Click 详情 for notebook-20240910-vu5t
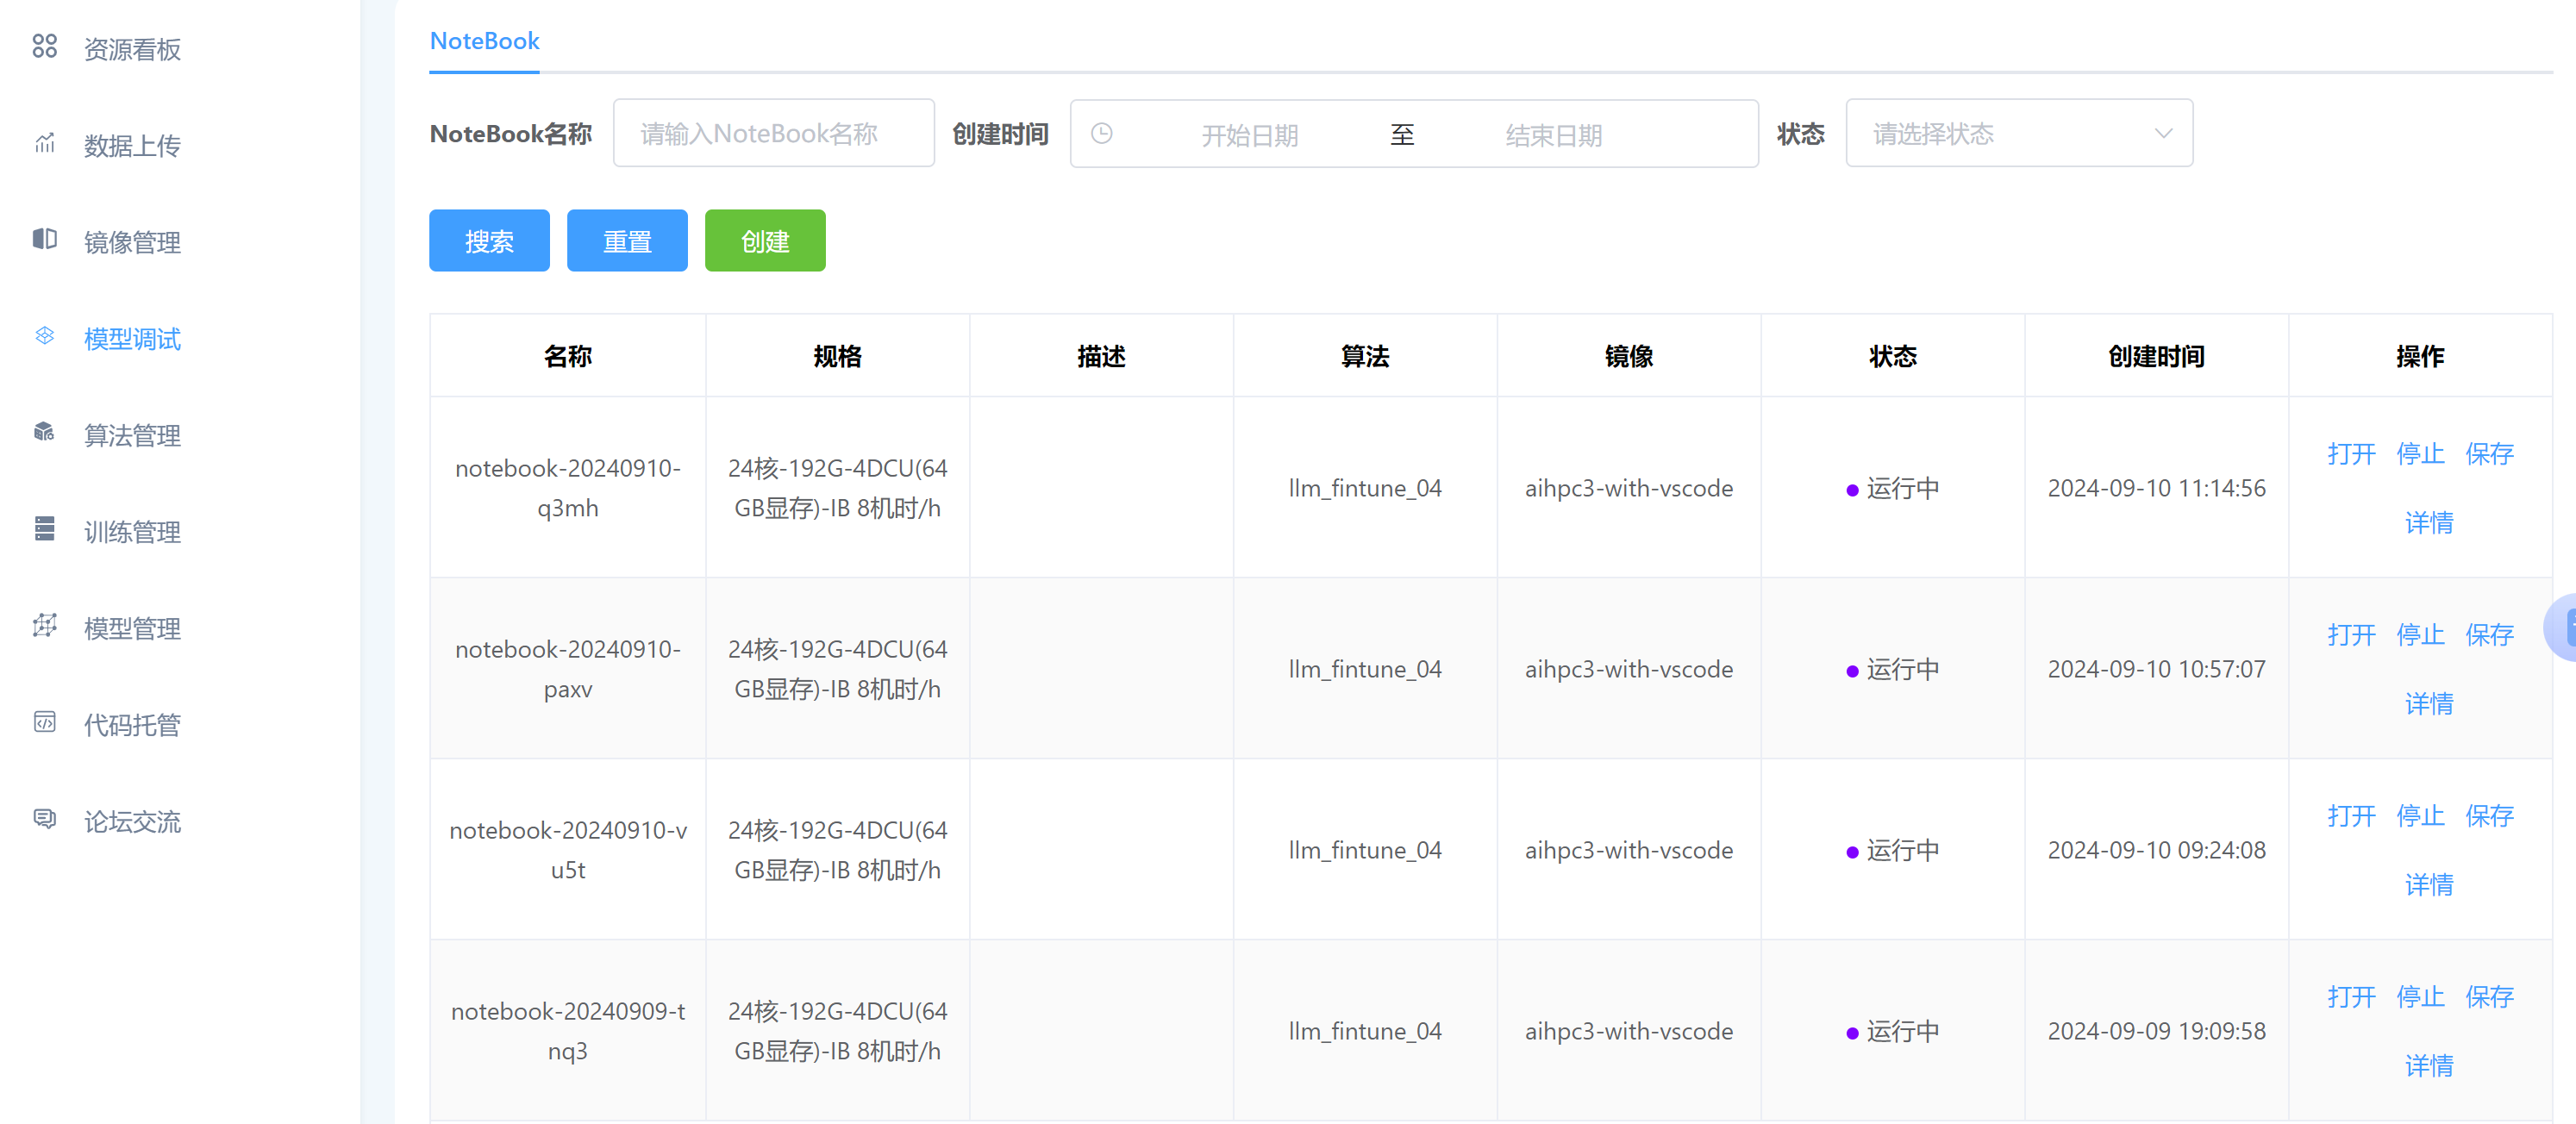The width and height of the screenshot is (2576, 1124). coord(2429,884)
